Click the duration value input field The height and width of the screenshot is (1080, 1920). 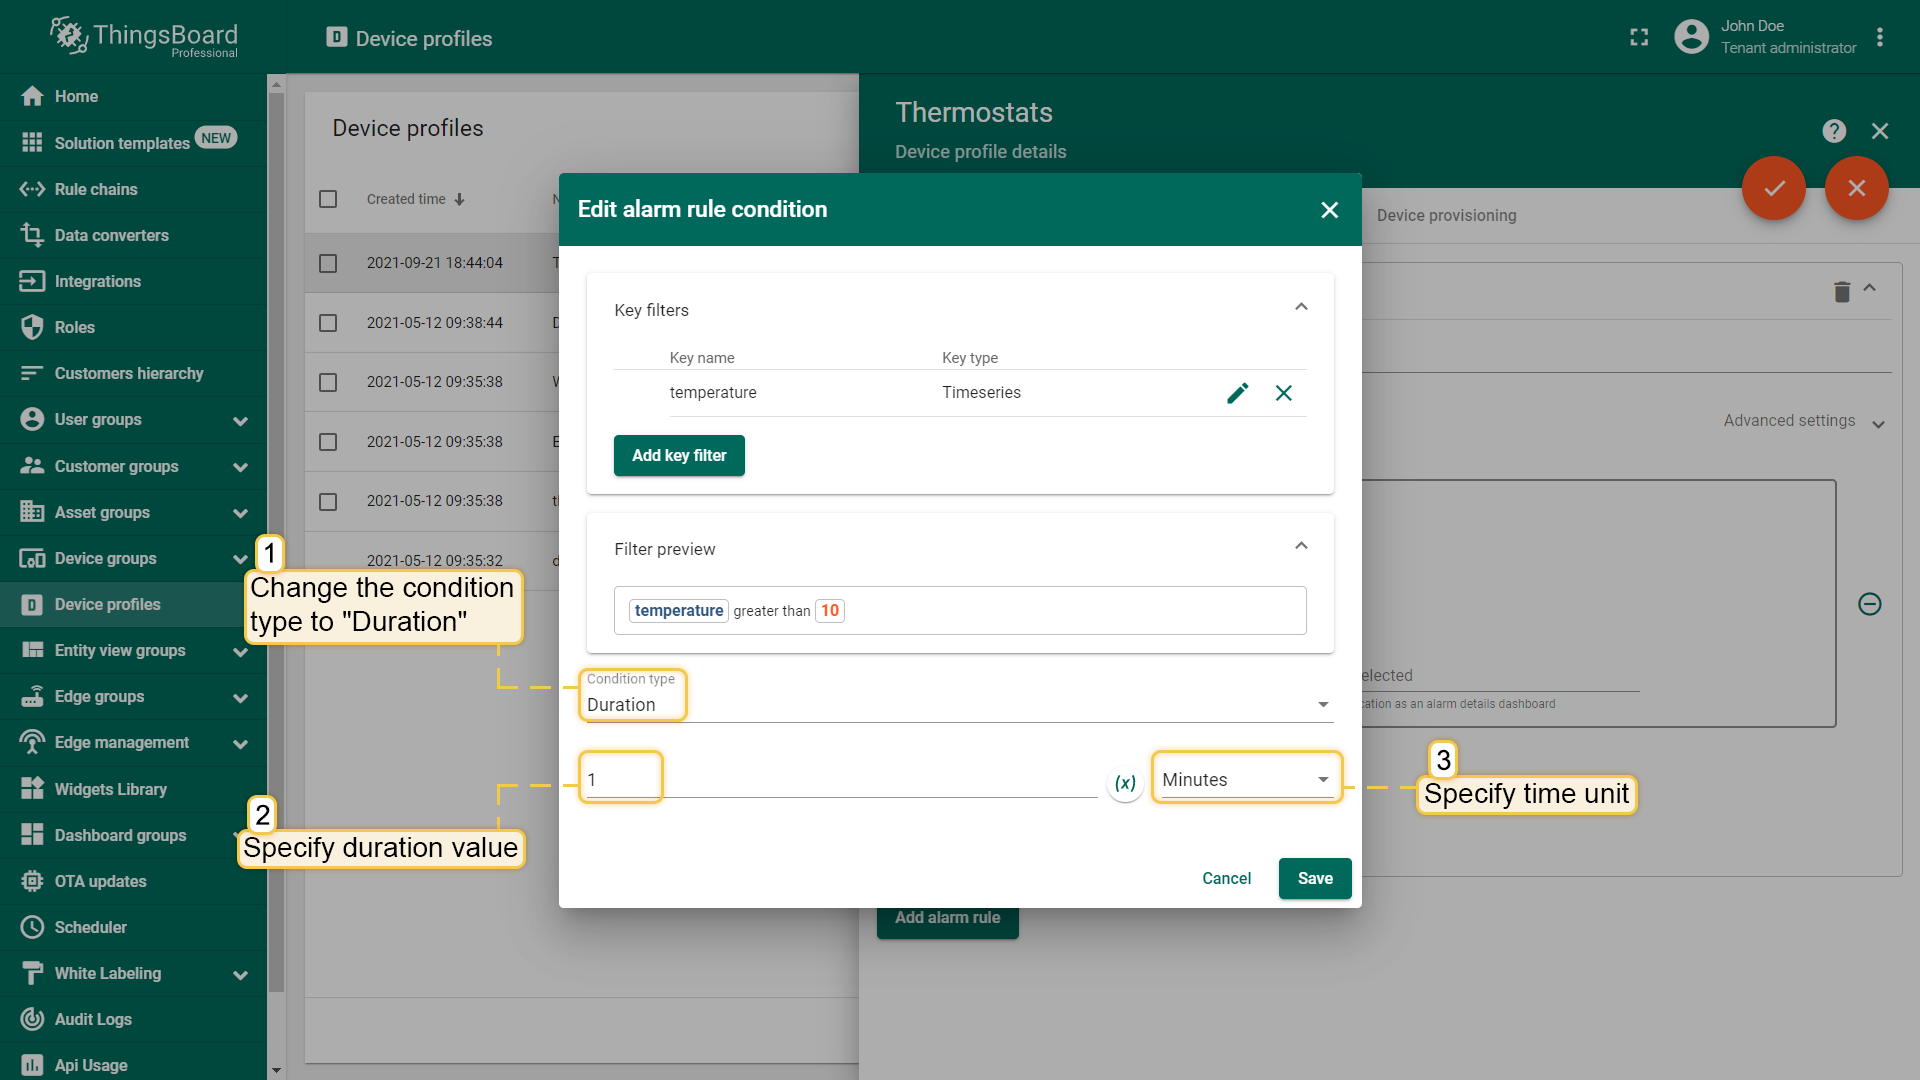(840, 780)
